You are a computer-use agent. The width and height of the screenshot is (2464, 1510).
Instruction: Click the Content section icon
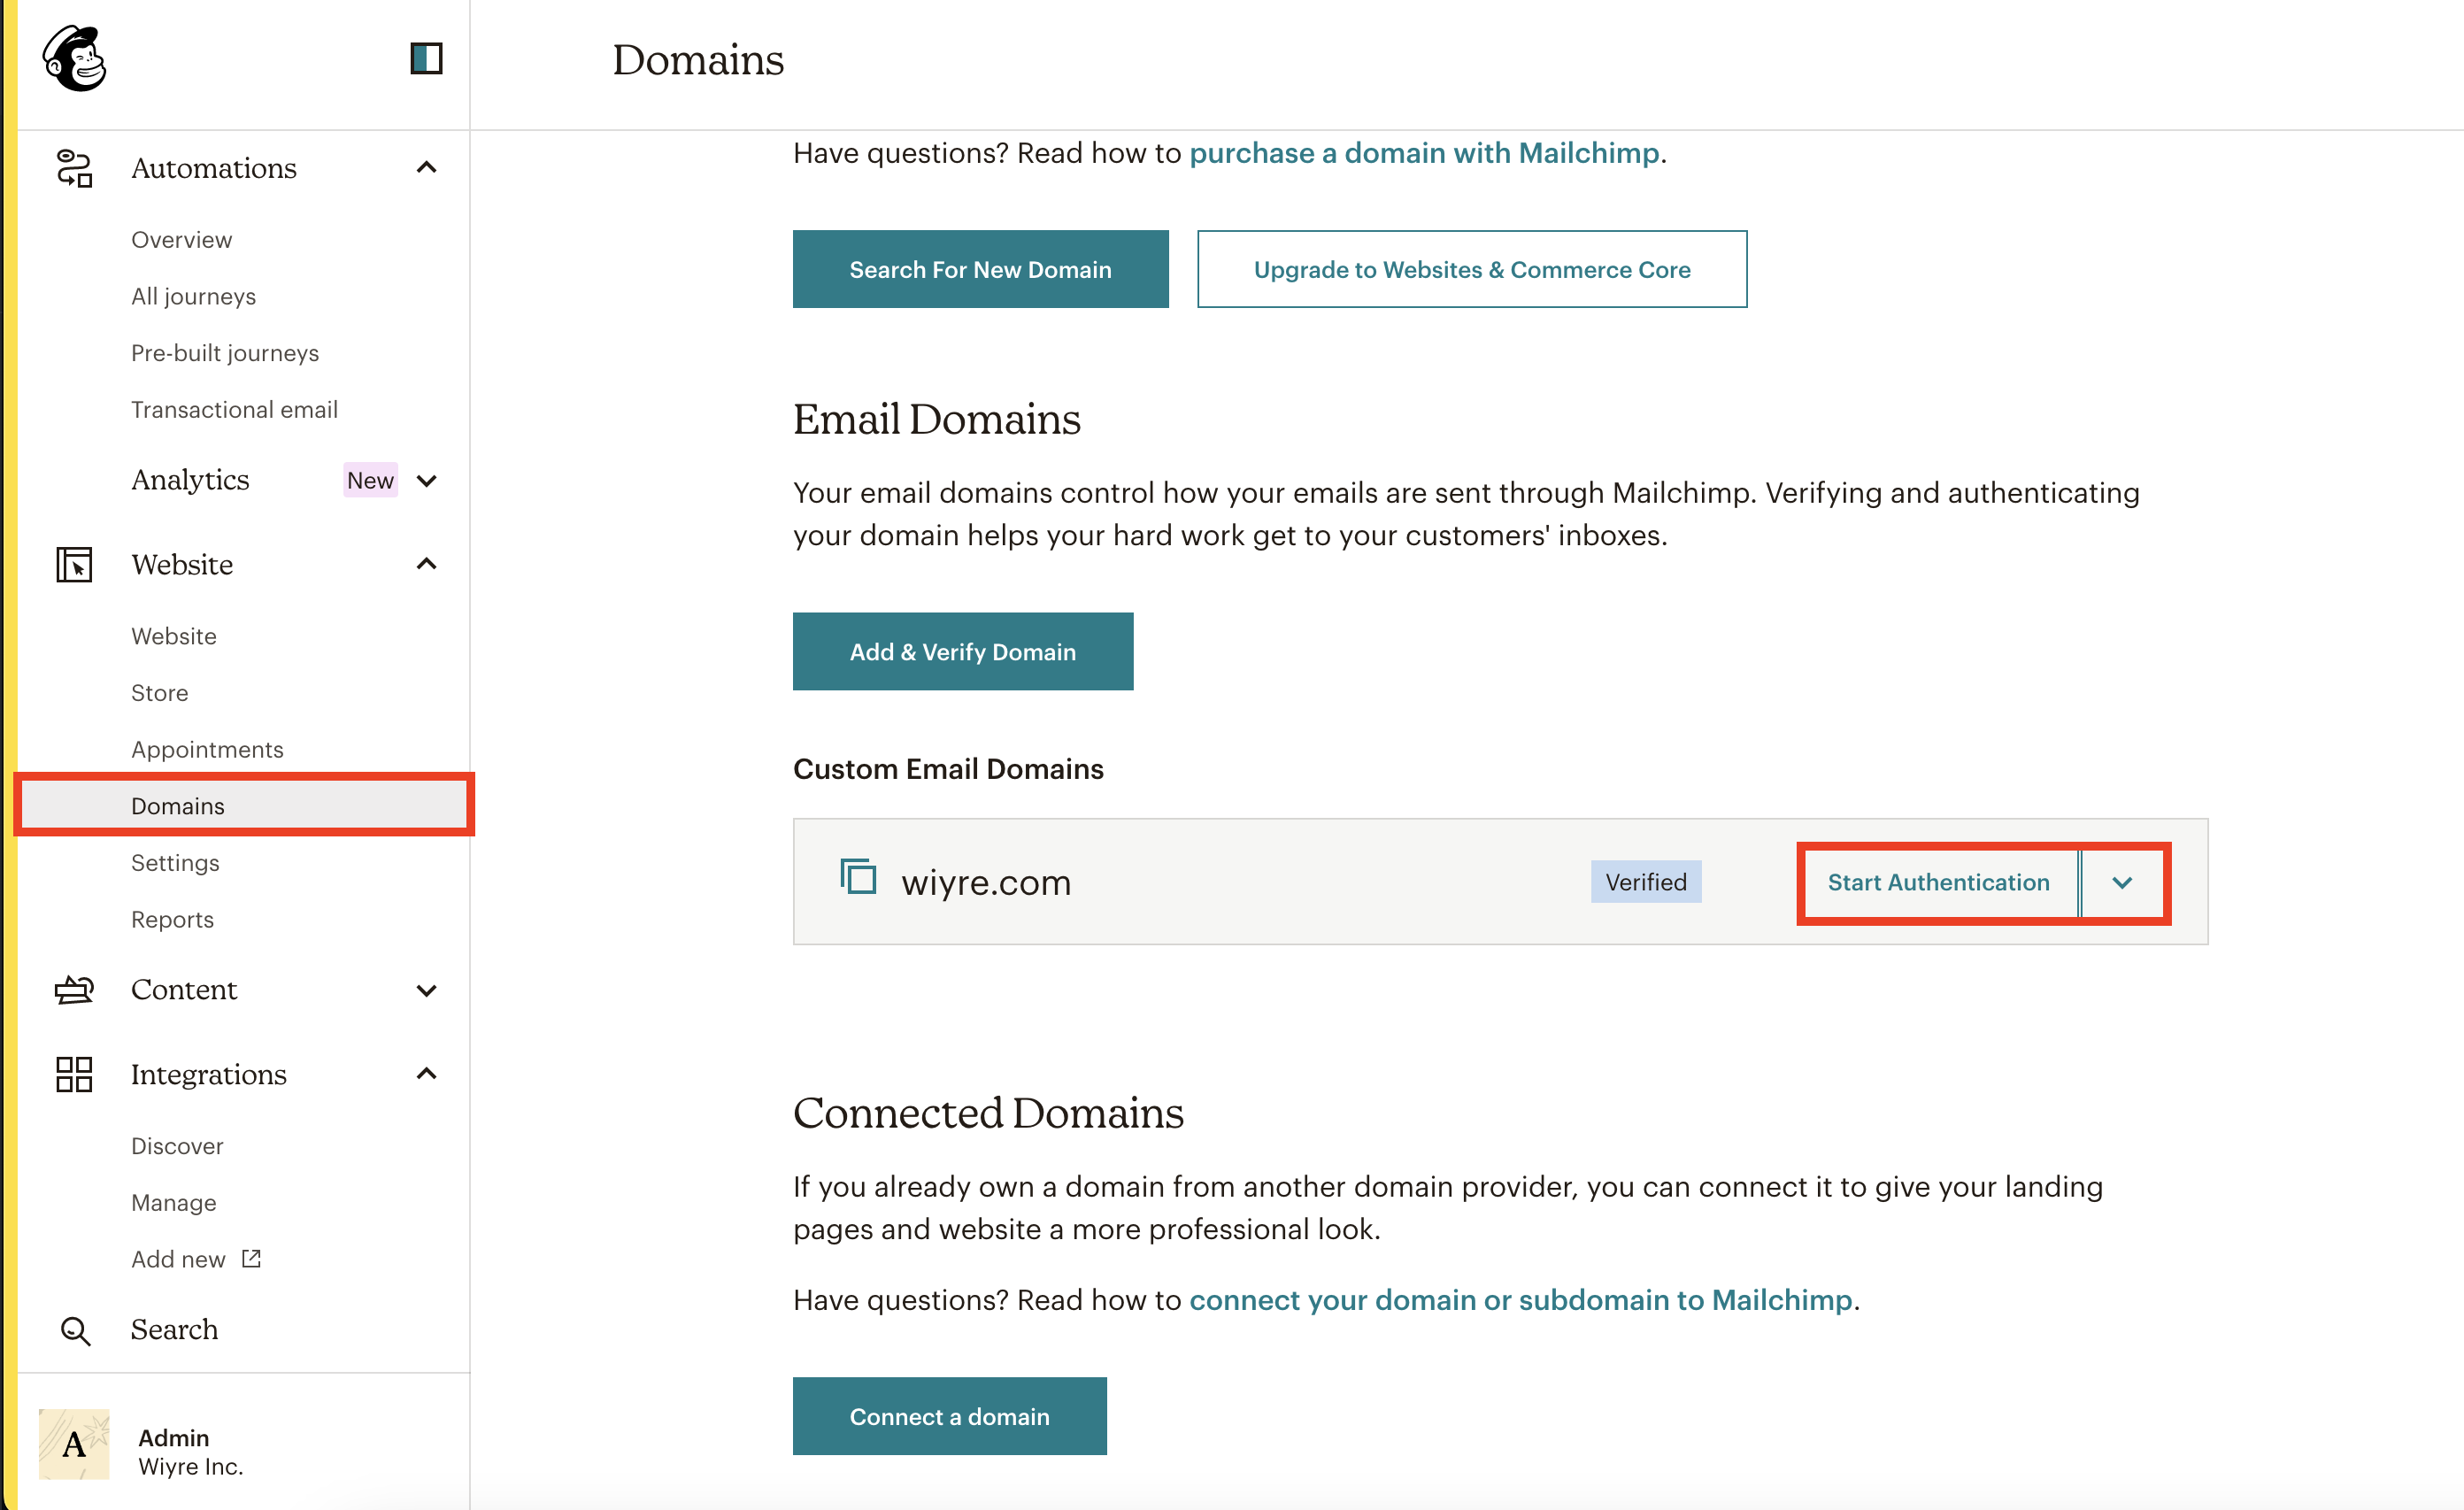(x=74, y=987)
